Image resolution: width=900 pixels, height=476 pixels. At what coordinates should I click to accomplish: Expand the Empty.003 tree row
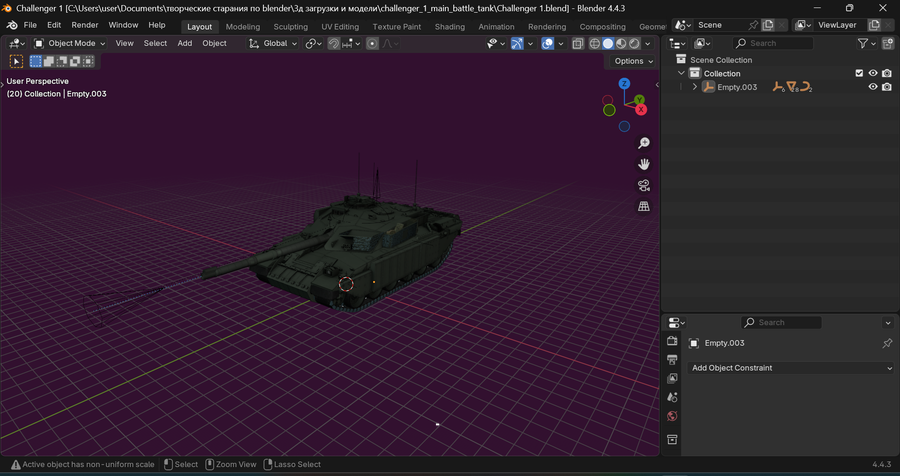[695, 87]
